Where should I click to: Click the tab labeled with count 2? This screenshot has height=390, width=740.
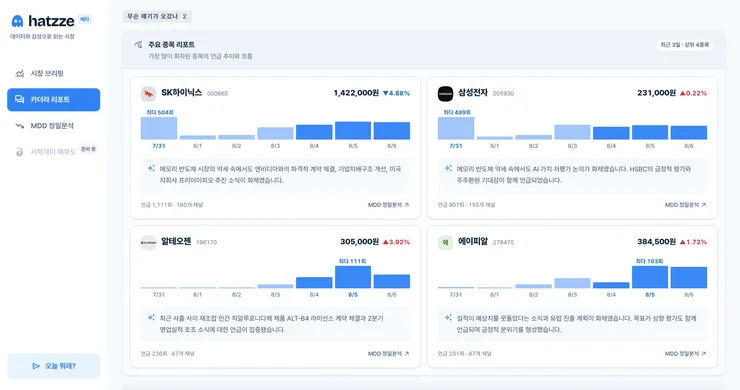(x=157, y=16)
